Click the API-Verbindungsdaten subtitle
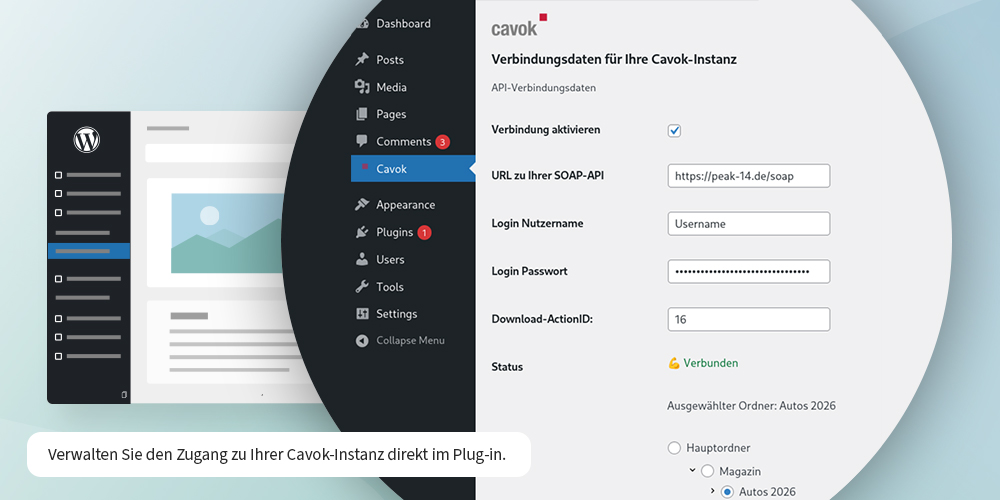Viewport: 1000px width, 500px height. pyautogui.click(x=543, y=88)
